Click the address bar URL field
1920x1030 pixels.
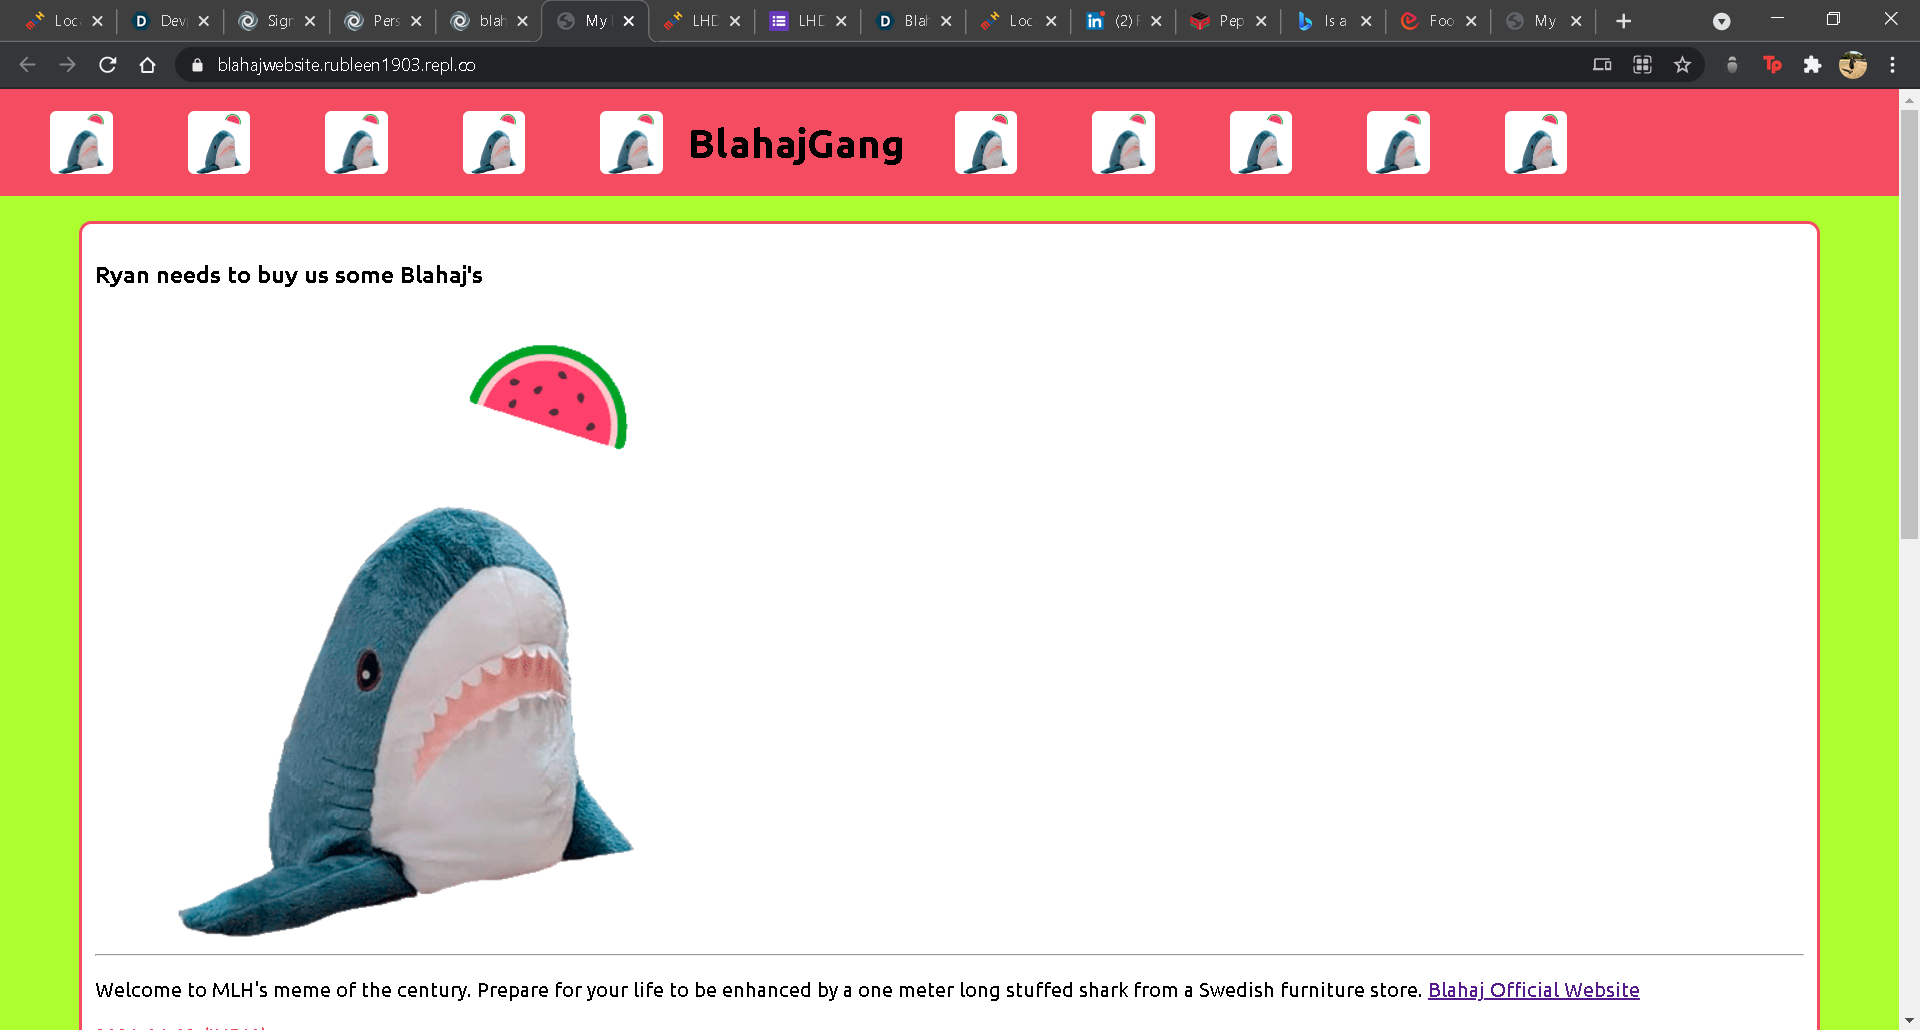click(880, 65)
